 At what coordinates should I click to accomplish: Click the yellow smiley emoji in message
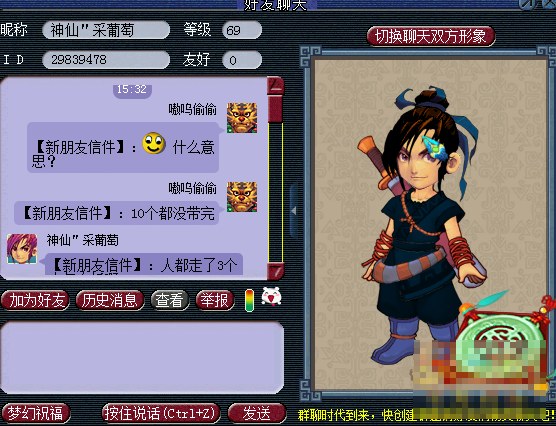[154, 143]
